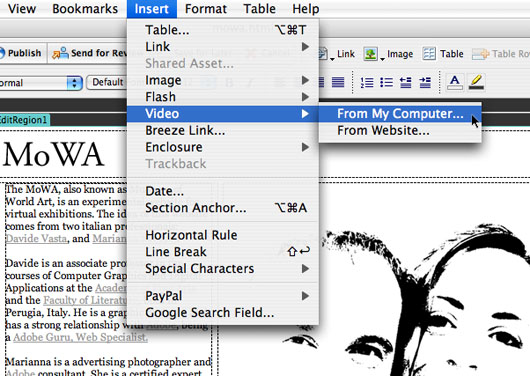Choose Table... from the Insert menu

coord(223,30)
